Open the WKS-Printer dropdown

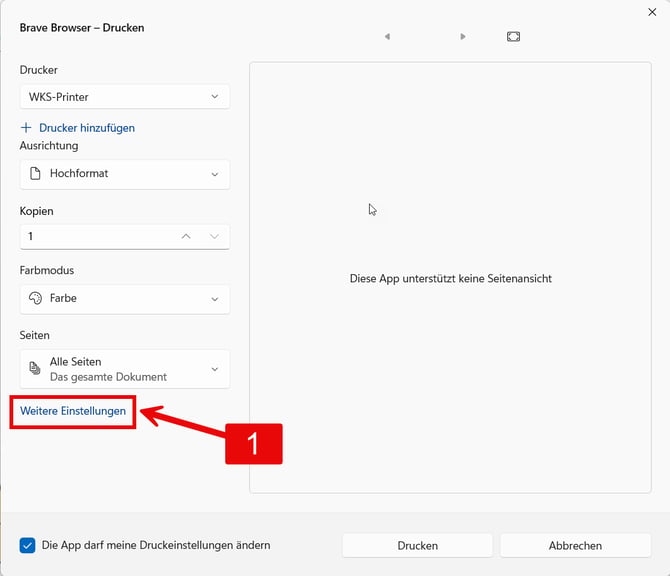click(125, 97)
